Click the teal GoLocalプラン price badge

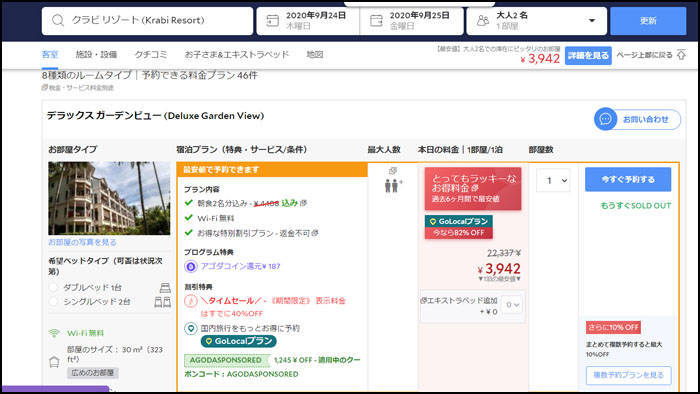458,221
